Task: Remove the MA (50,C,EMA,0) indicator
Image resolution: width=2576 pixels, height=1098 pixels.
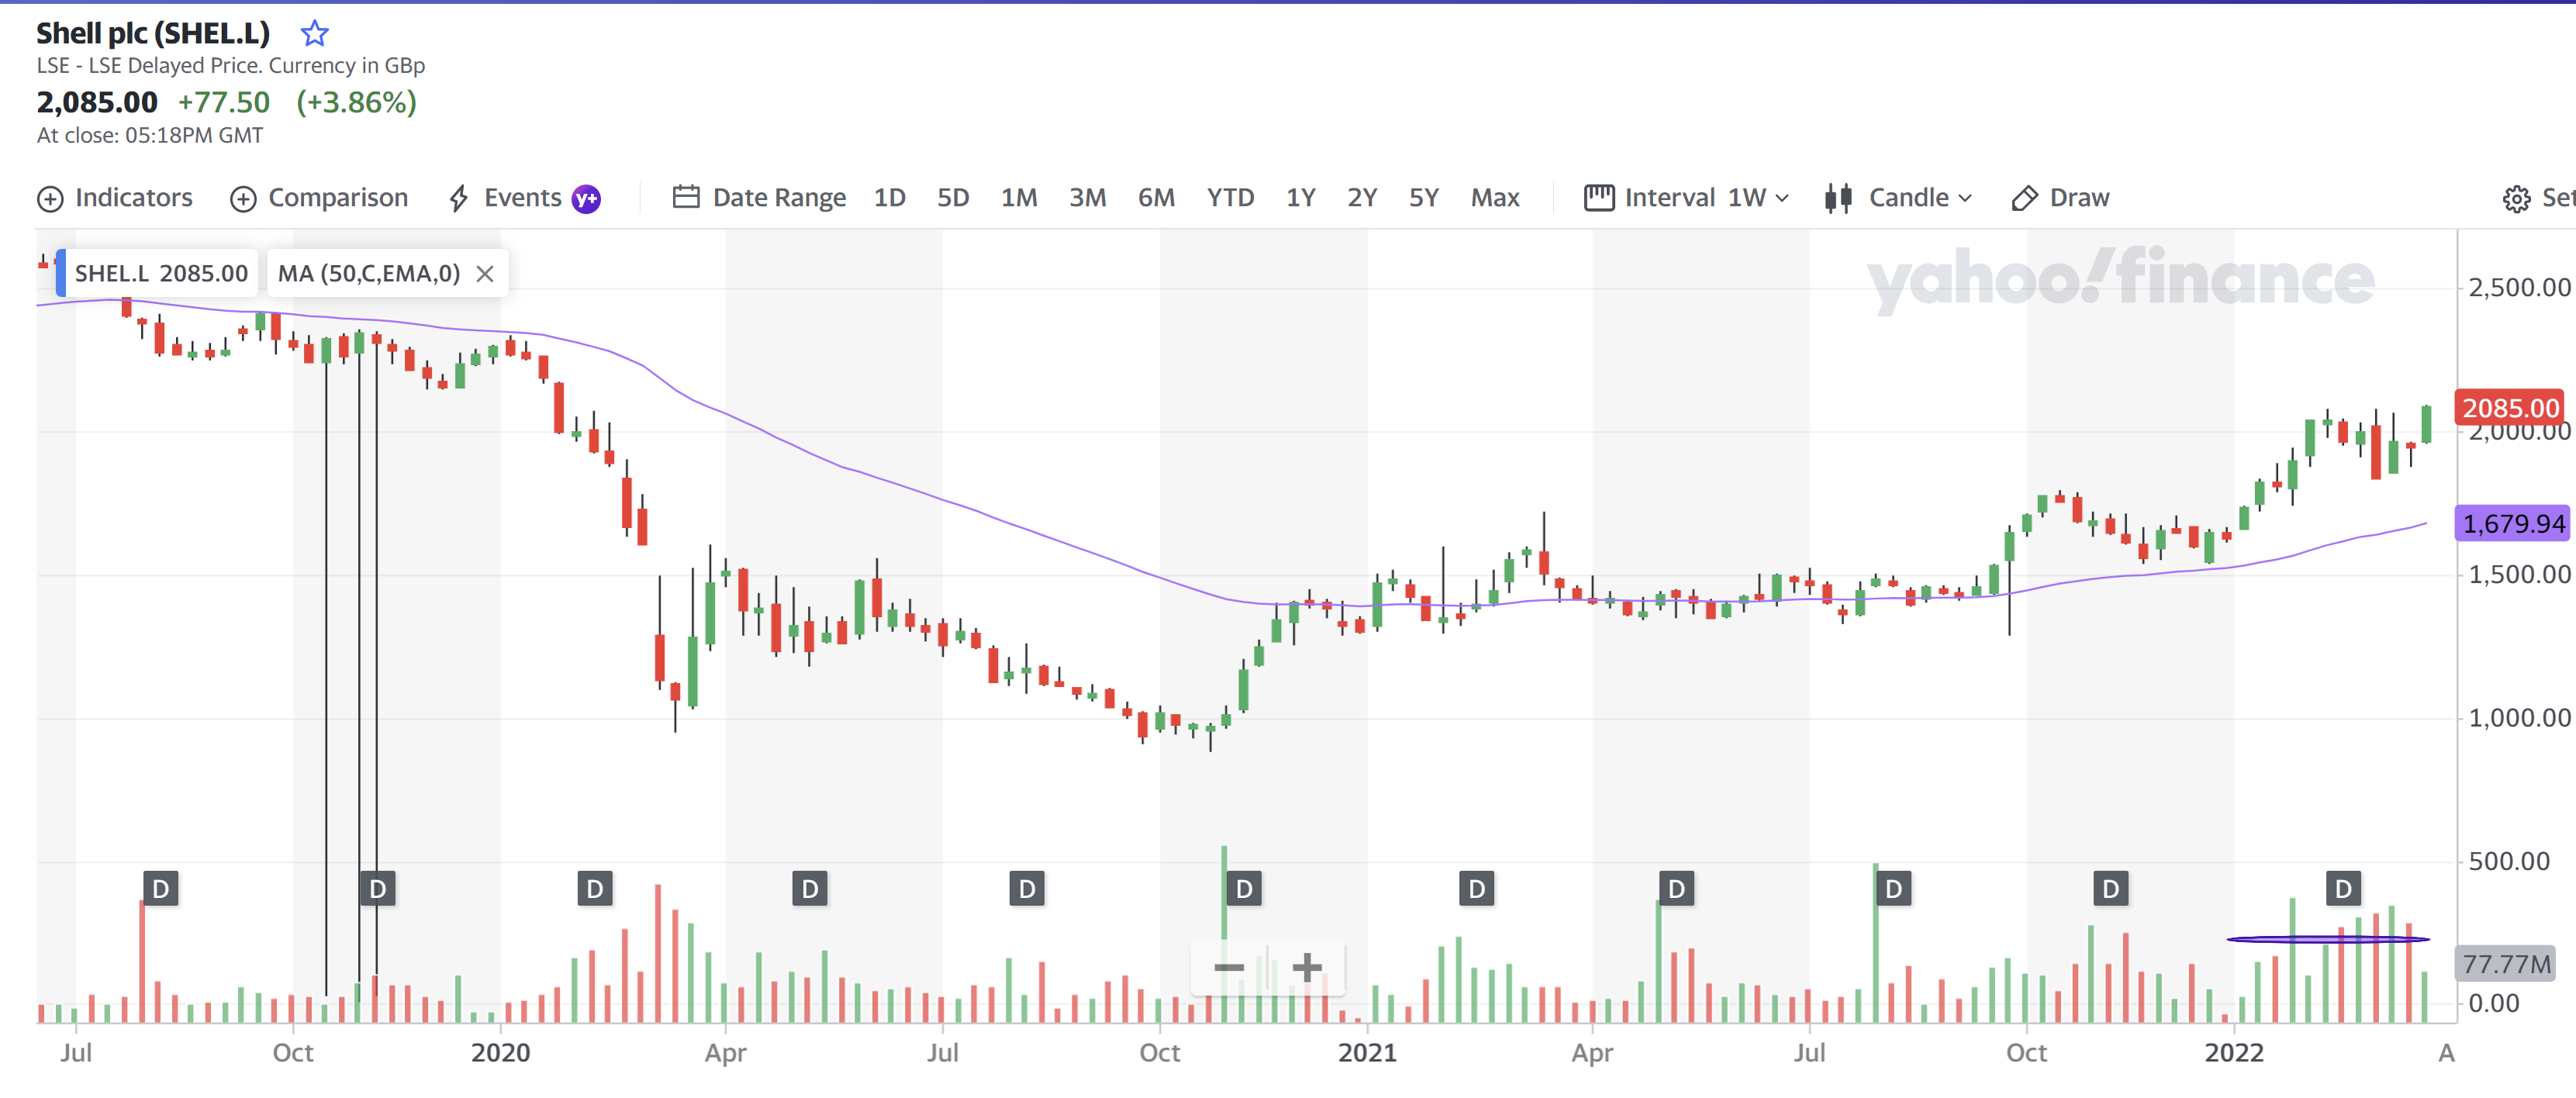Action: (485, 274)
